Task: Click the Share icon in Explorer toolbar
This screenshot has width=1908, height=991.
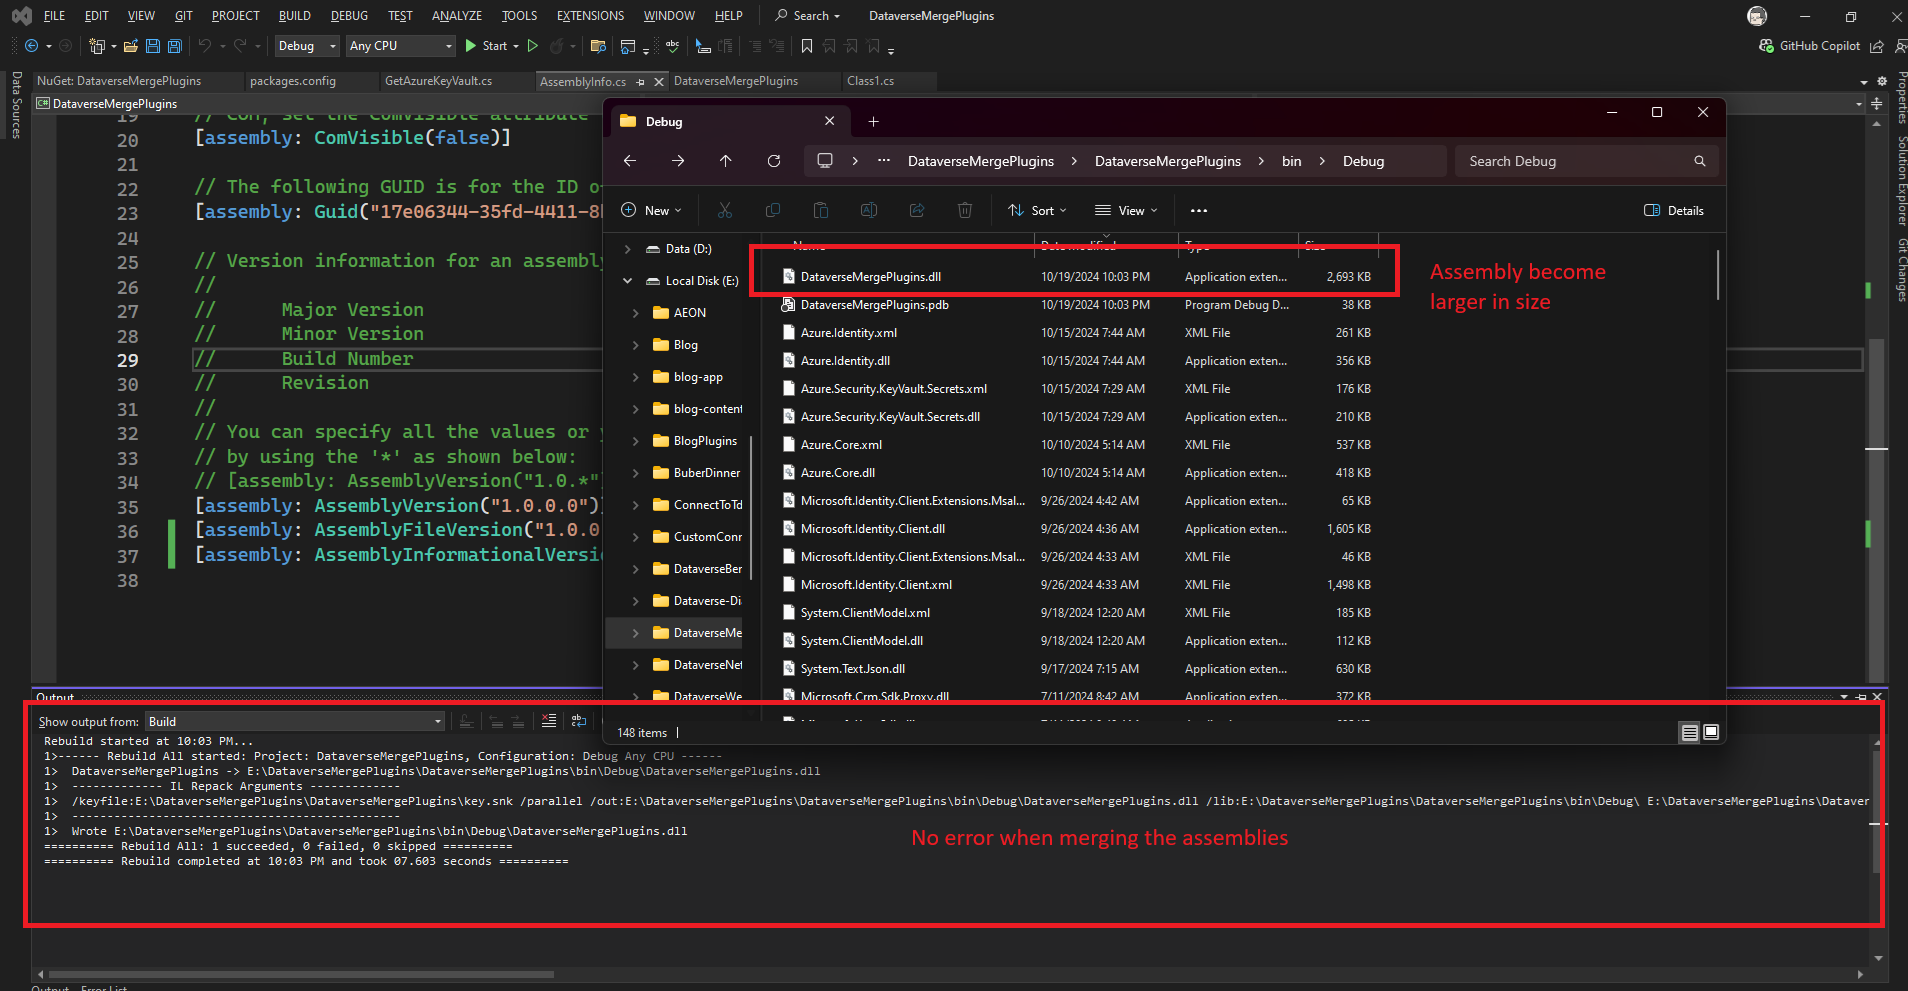Action: click(x=917, y=210)
